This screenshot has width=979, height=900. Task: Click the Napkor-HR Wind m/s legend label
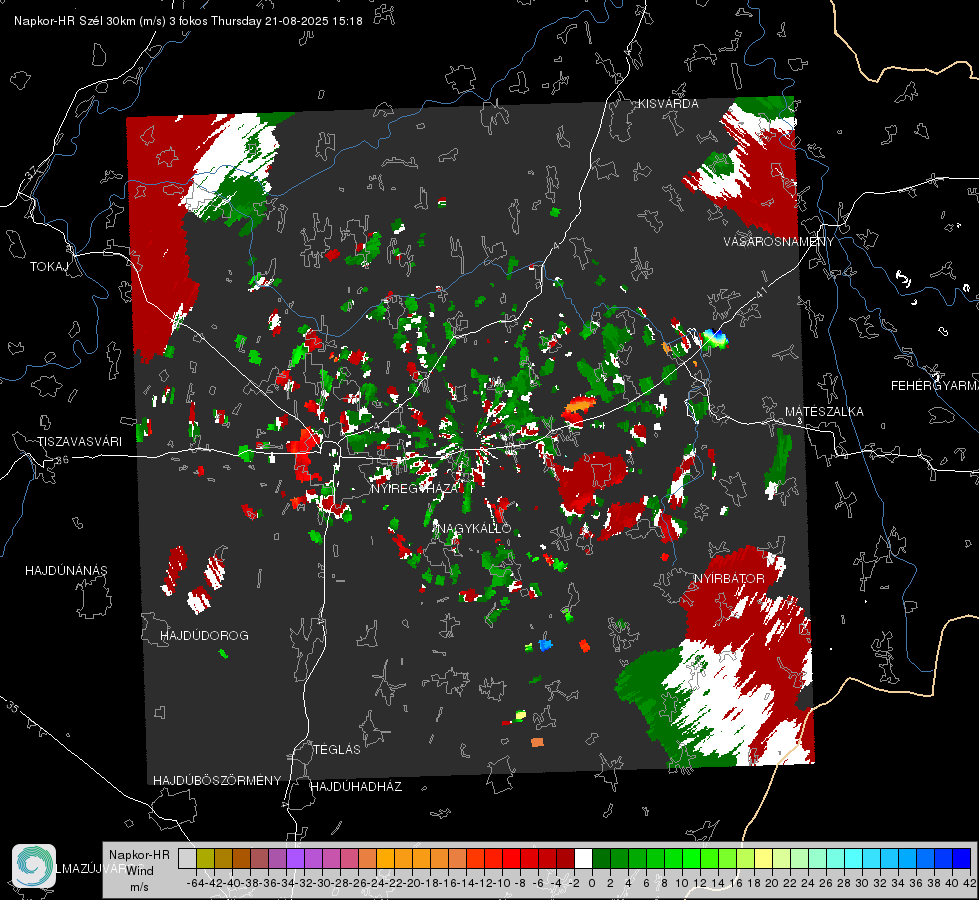[139, 870]
